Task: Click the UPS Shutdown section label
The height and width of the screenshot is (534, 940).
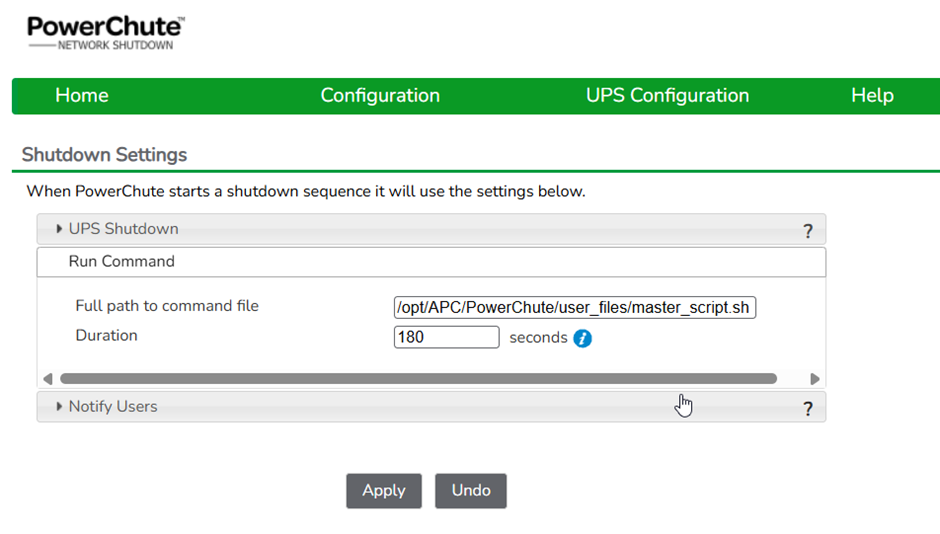Action: pyautogui.click(x=123, y=229)
